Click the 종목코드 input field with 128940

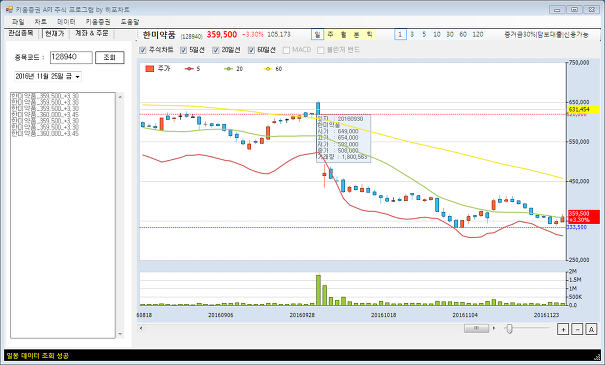click(x=71, y=57)
